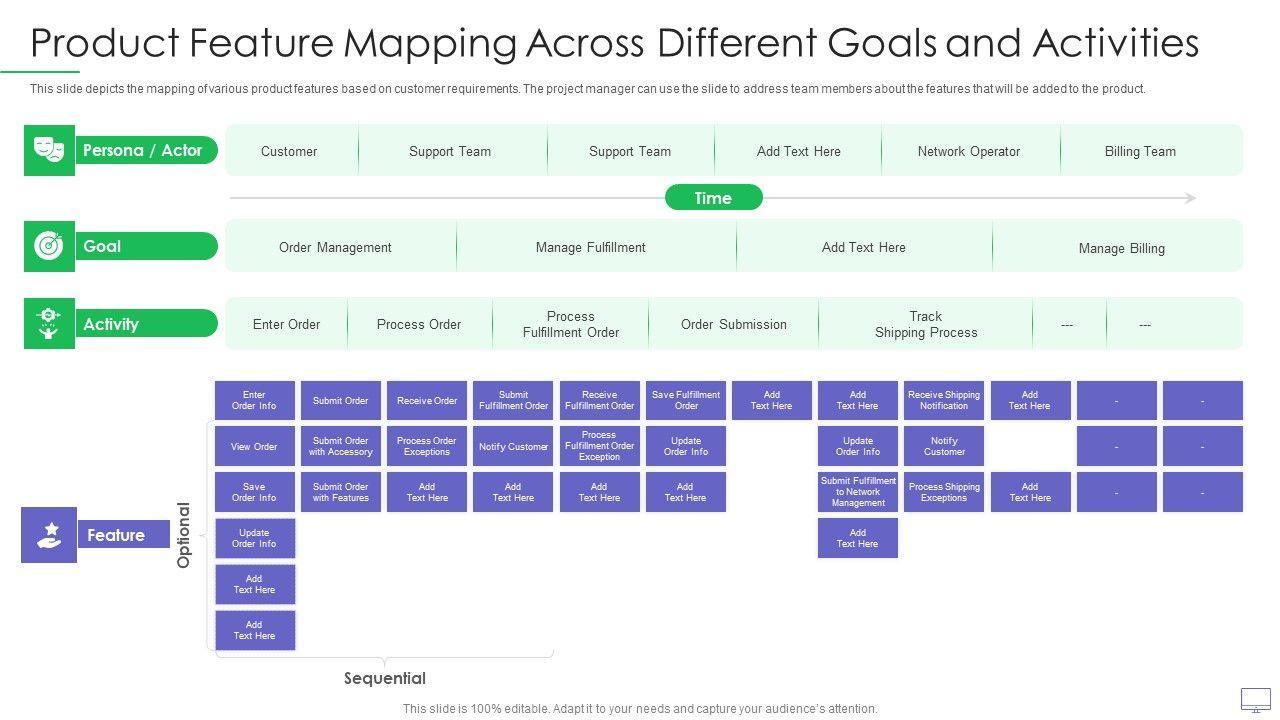Select the Manage Billing goal
1280x720 pixels.
(1121, 248)
